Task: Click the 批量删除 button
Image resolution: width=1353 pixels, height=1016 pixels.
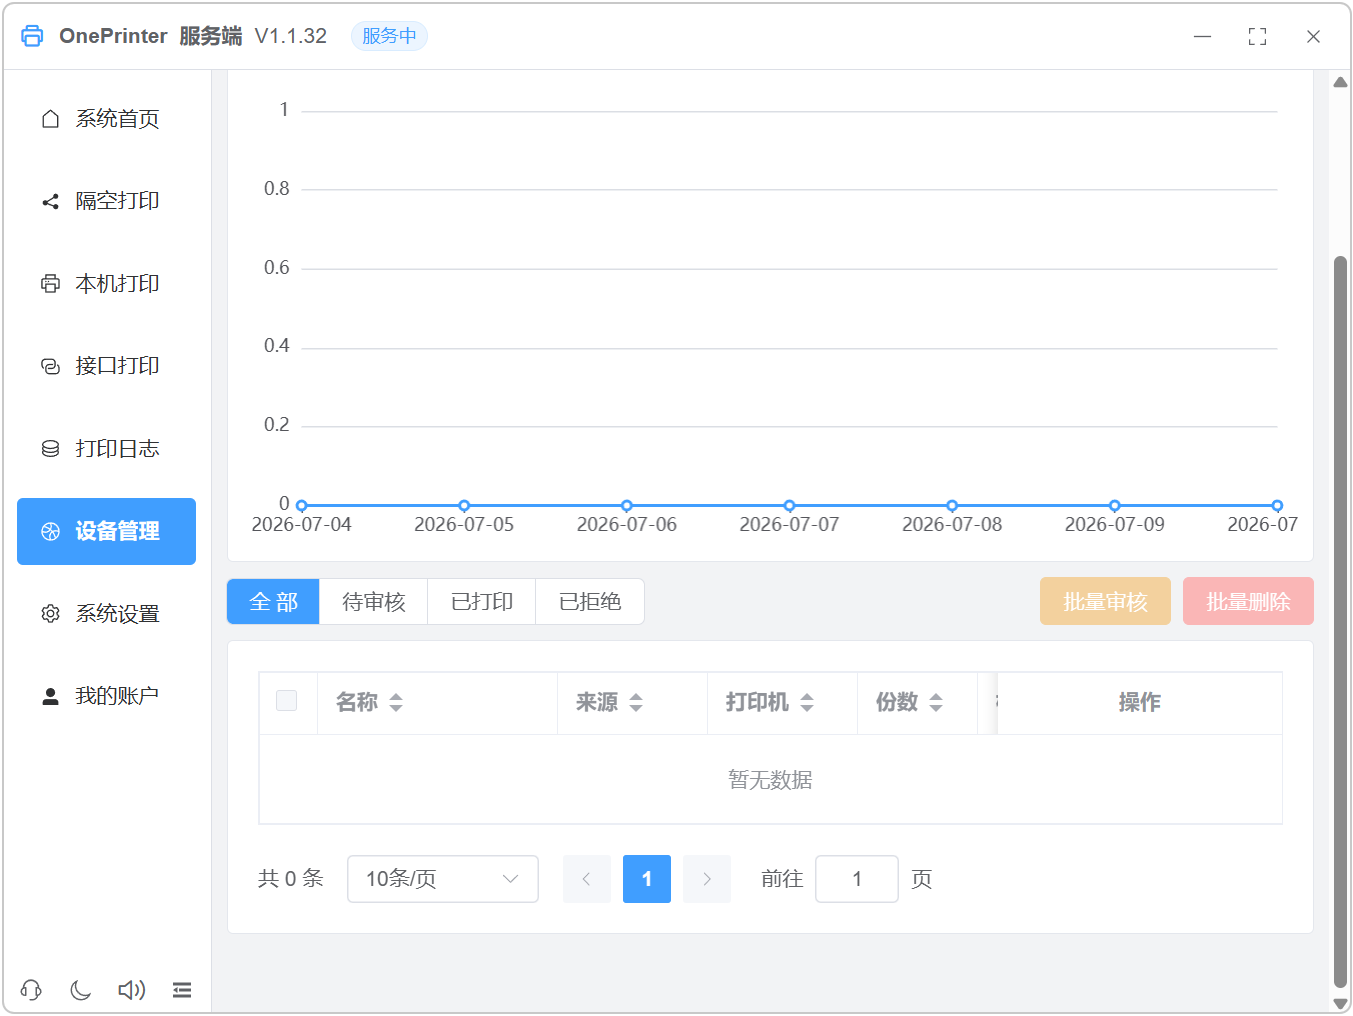Action: [1248, 602]
